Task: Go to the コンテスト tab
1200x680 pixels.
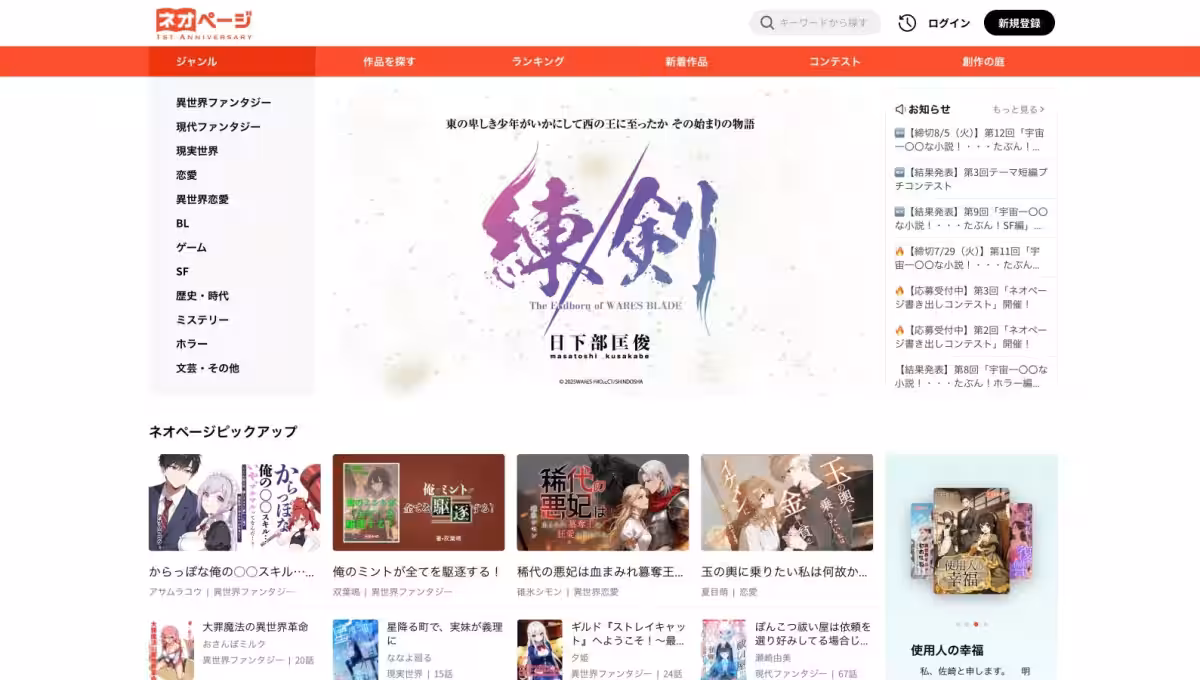Action: [834, 62]
